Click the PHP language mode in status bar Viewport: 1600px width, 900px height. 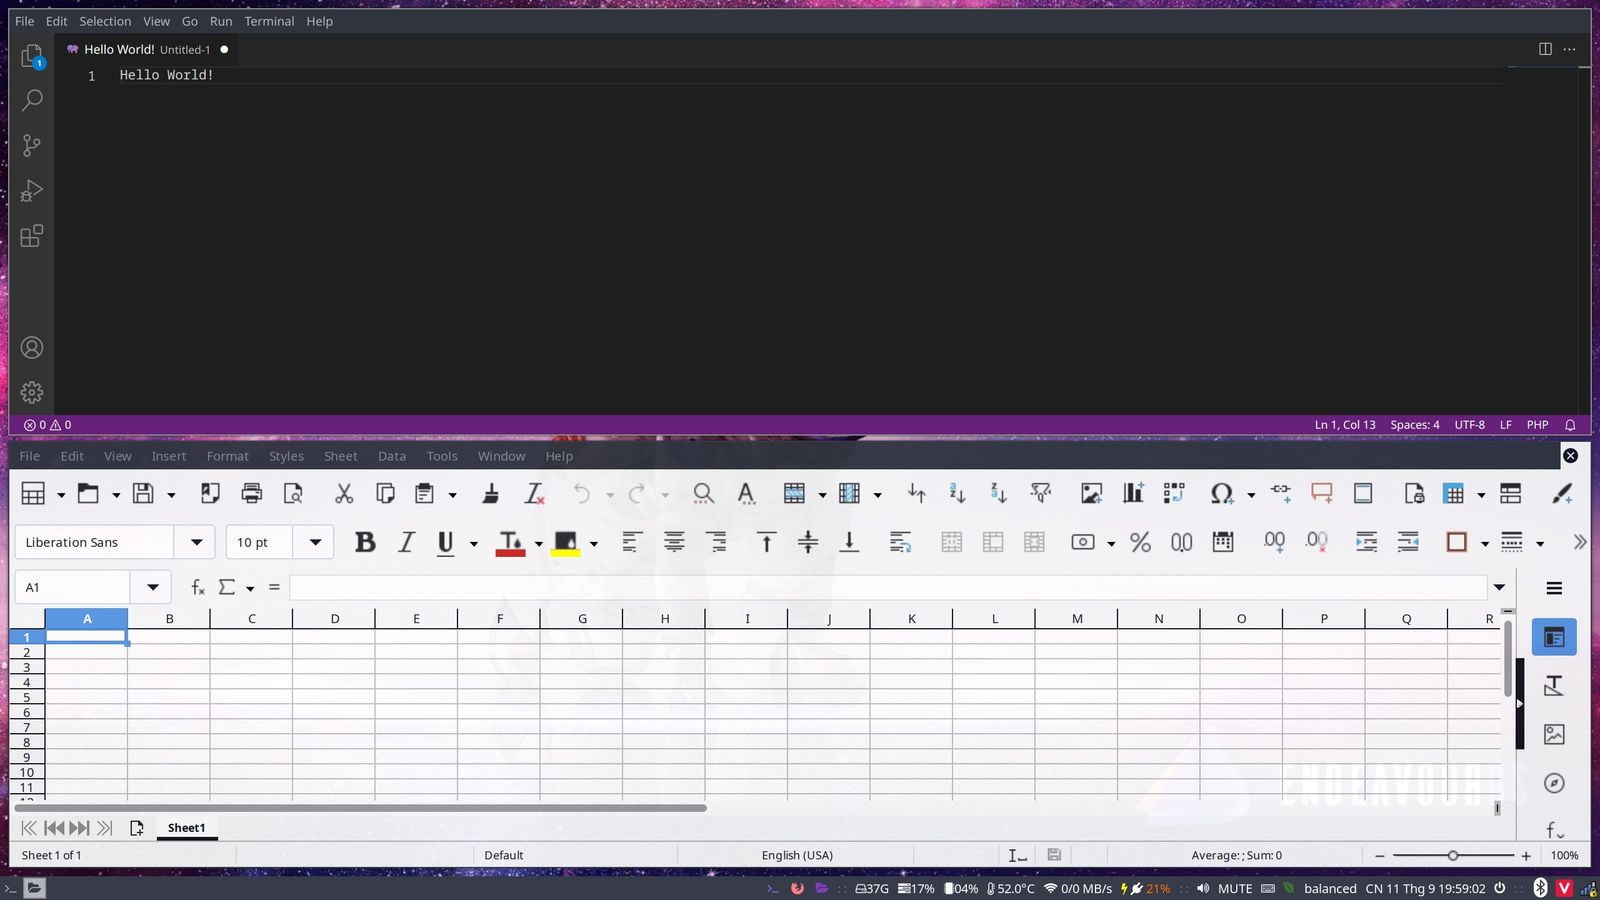[x=1537, y=425]
